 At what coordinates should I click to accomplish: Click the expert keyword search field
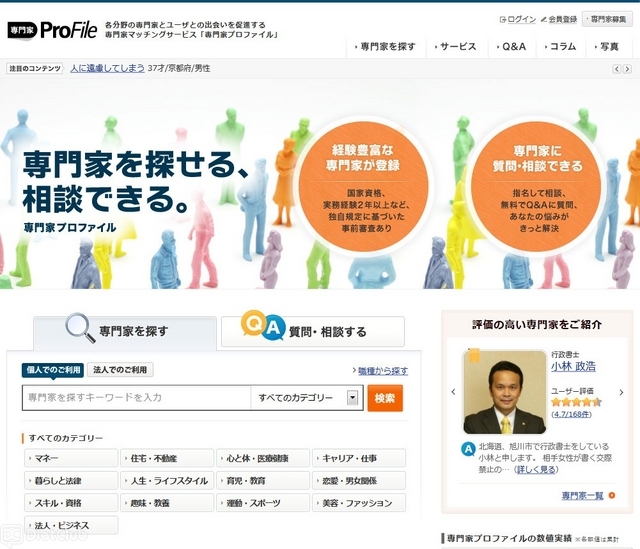pyautogui.click(x=136, y=398)
